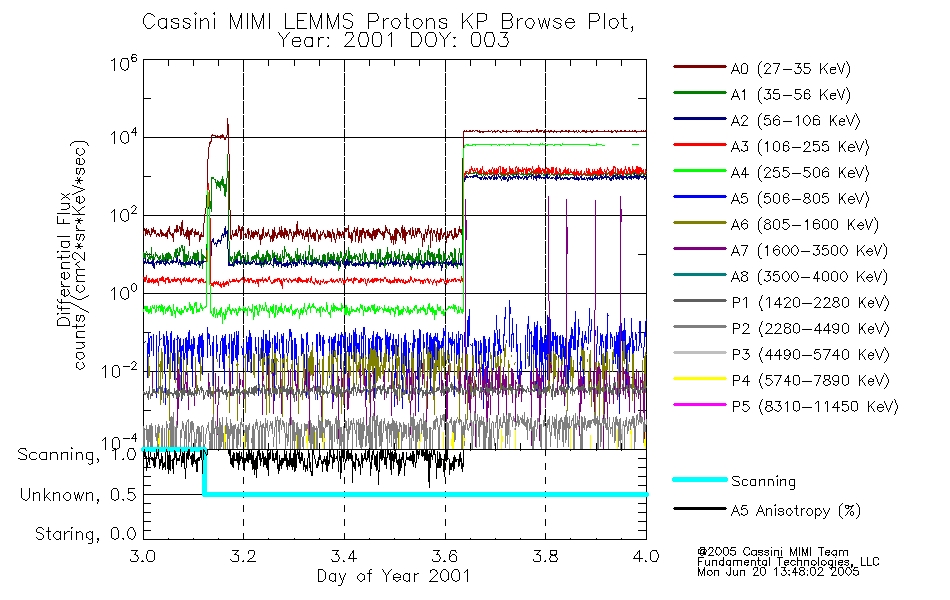Screen dimensions: 950x600
Task: Click the blue A5 legend line swatch
Action: click(699, 197)
